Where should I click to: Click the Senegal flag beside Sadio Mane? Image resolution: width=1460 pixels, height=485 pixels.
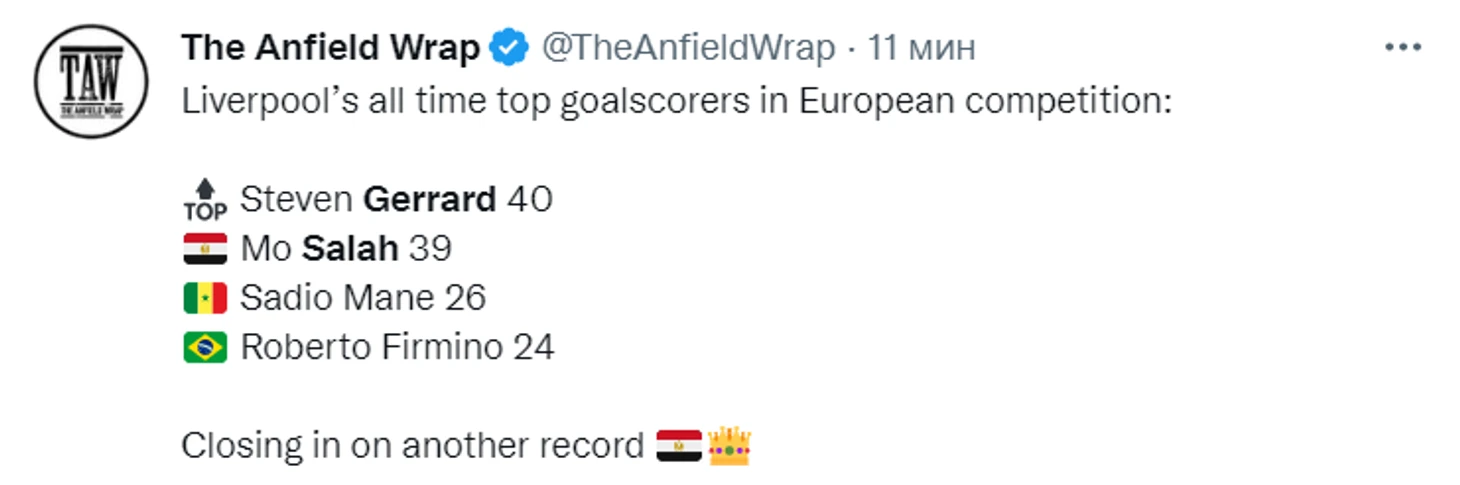205,298
